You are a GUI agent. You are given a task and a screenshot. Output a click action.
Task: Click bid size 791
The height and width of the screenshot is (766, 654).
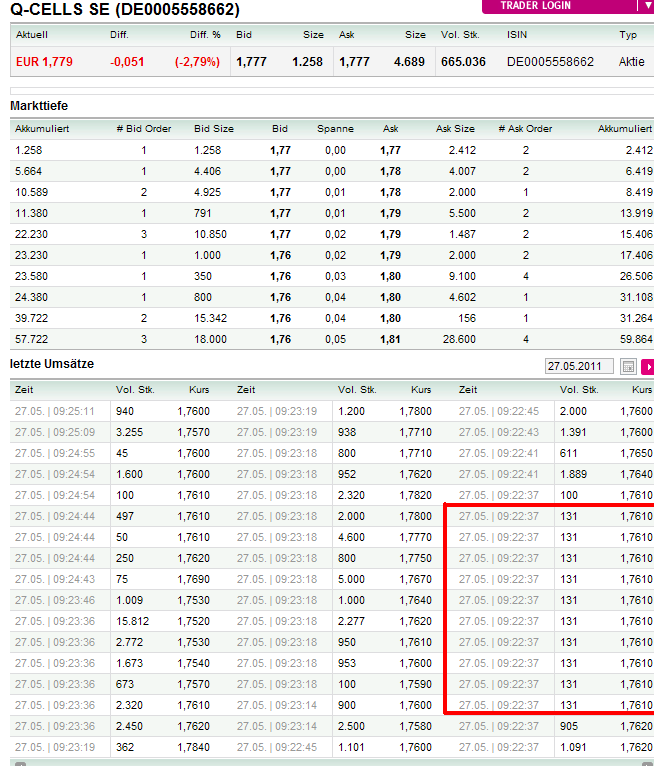tap(203, 213)
